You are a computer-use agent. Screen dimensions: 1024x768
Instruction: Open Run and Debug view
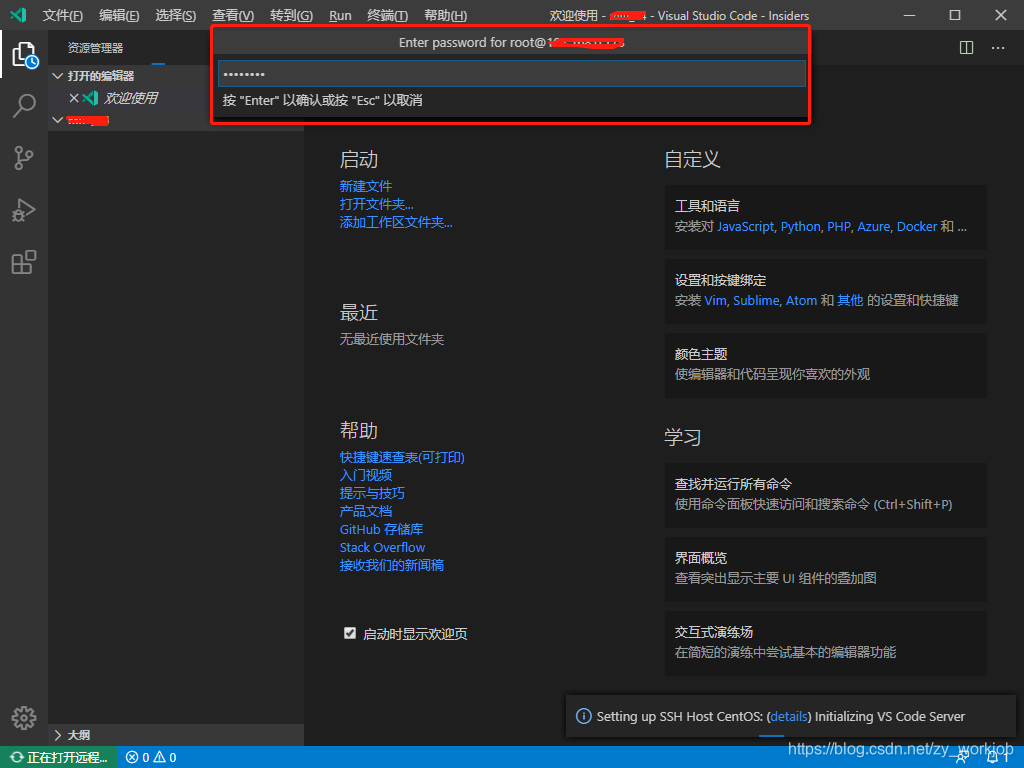(x=24, y=210)
